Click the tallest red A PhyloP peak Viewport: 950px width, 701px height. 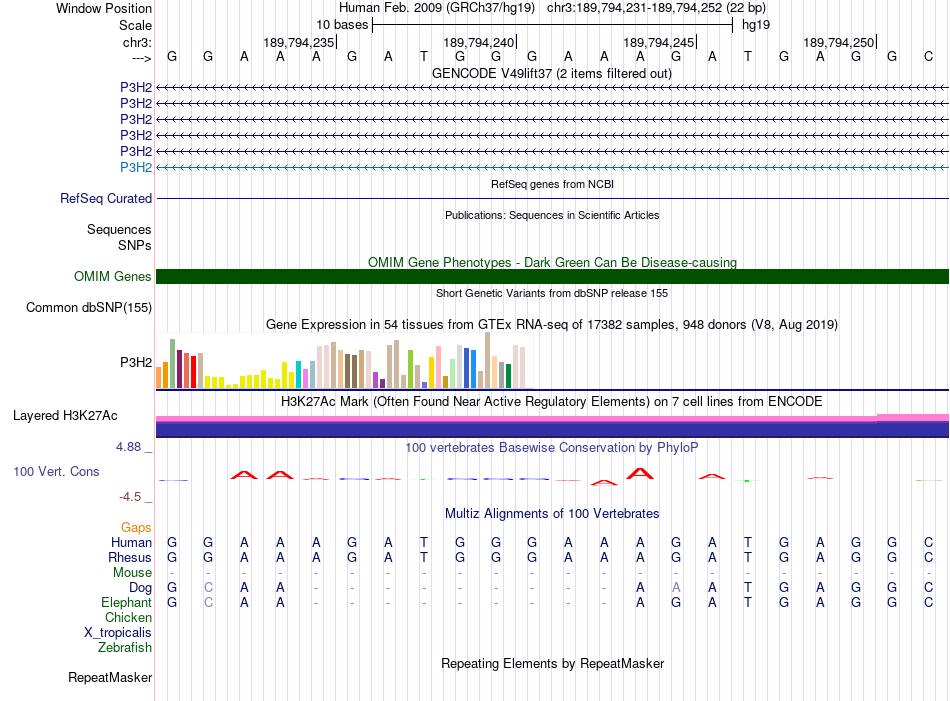click(640, 473)
